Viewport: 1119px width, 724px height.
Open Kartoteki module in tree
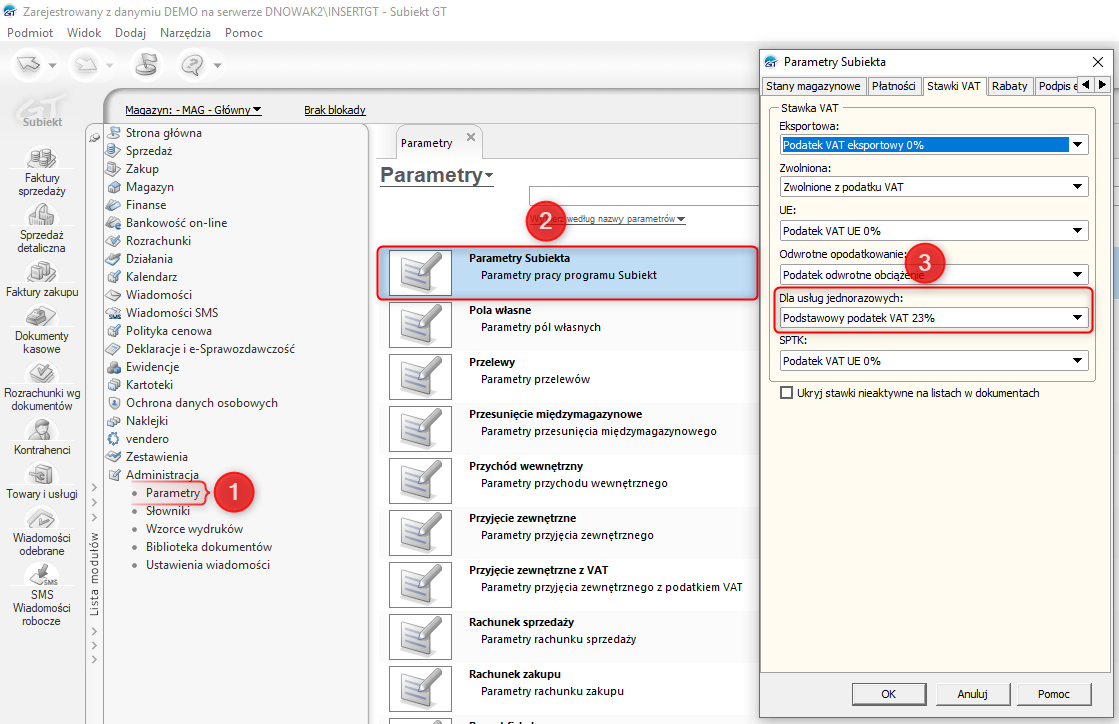click(149, 384)
